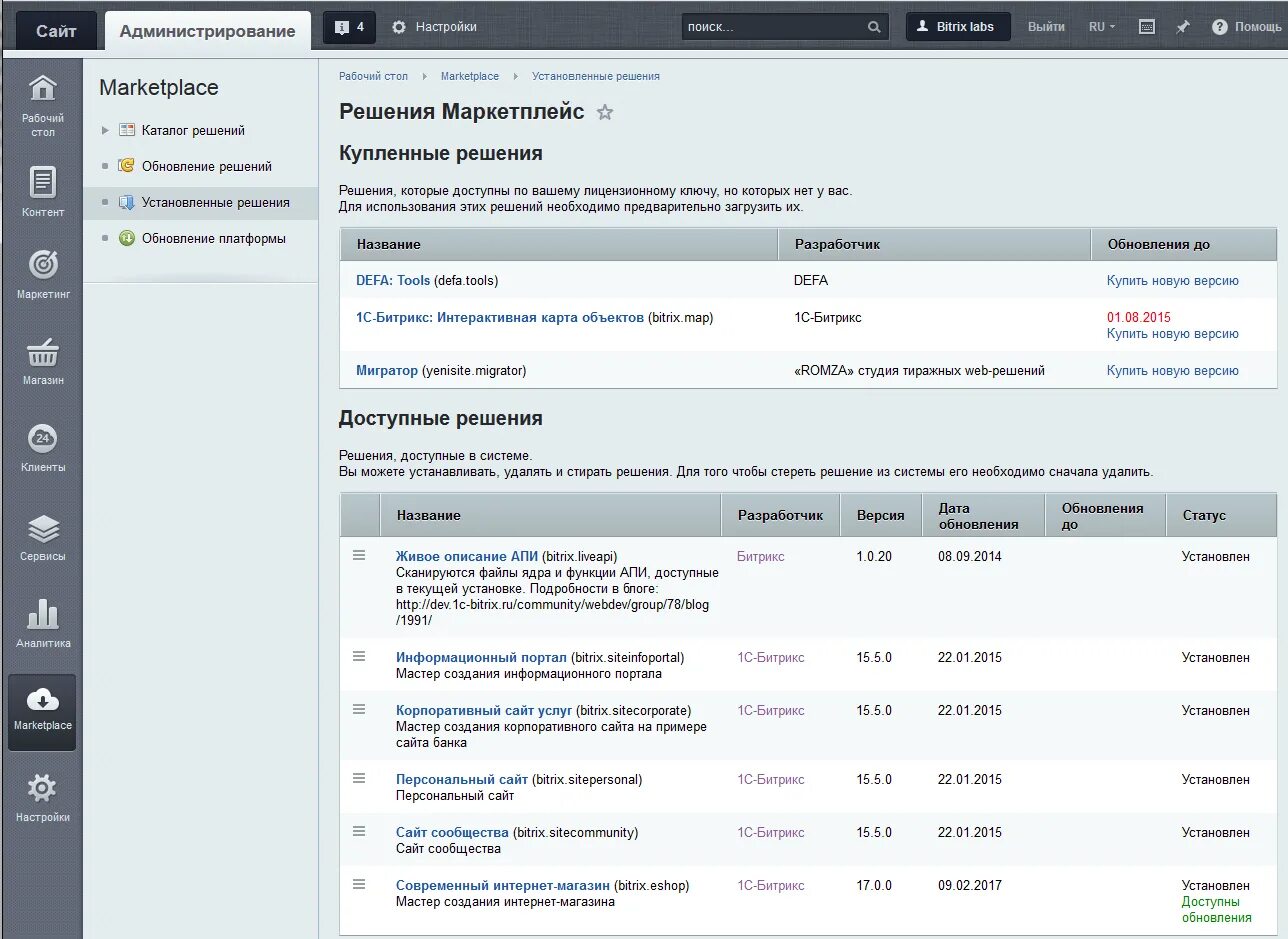Open row menu for Современный интернет-магазин
This screenshot has height=939, width=1288.
[359, 884]
